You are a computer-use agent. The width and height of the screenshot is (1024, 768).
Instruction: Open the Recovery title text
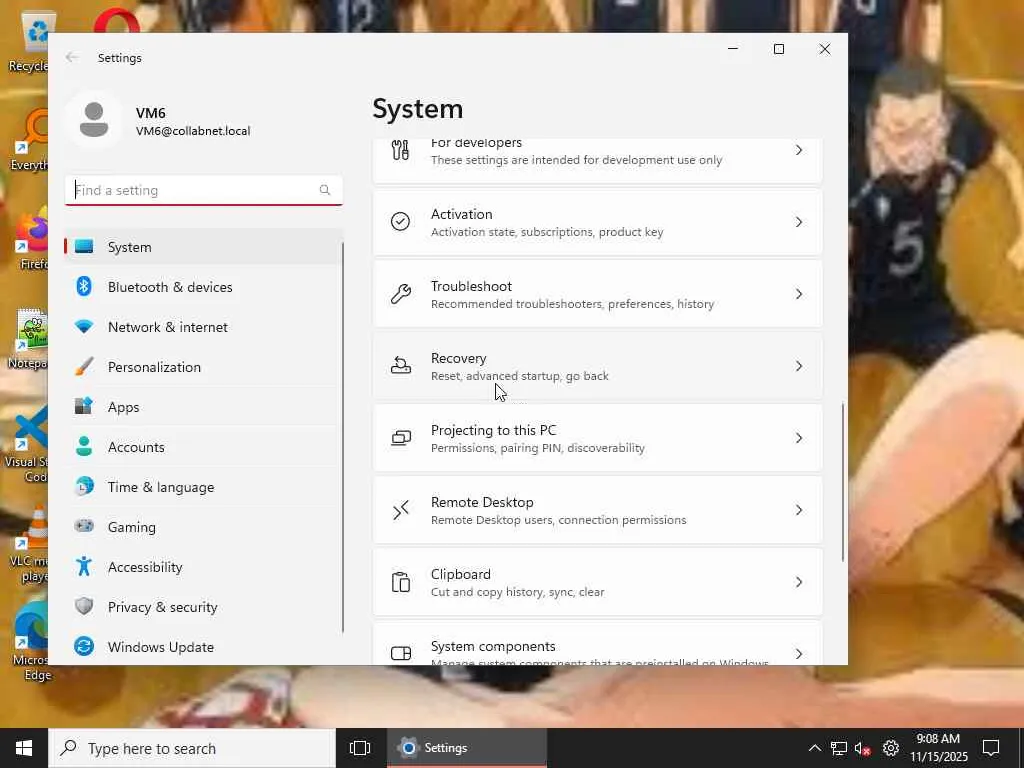click(458, 358)
